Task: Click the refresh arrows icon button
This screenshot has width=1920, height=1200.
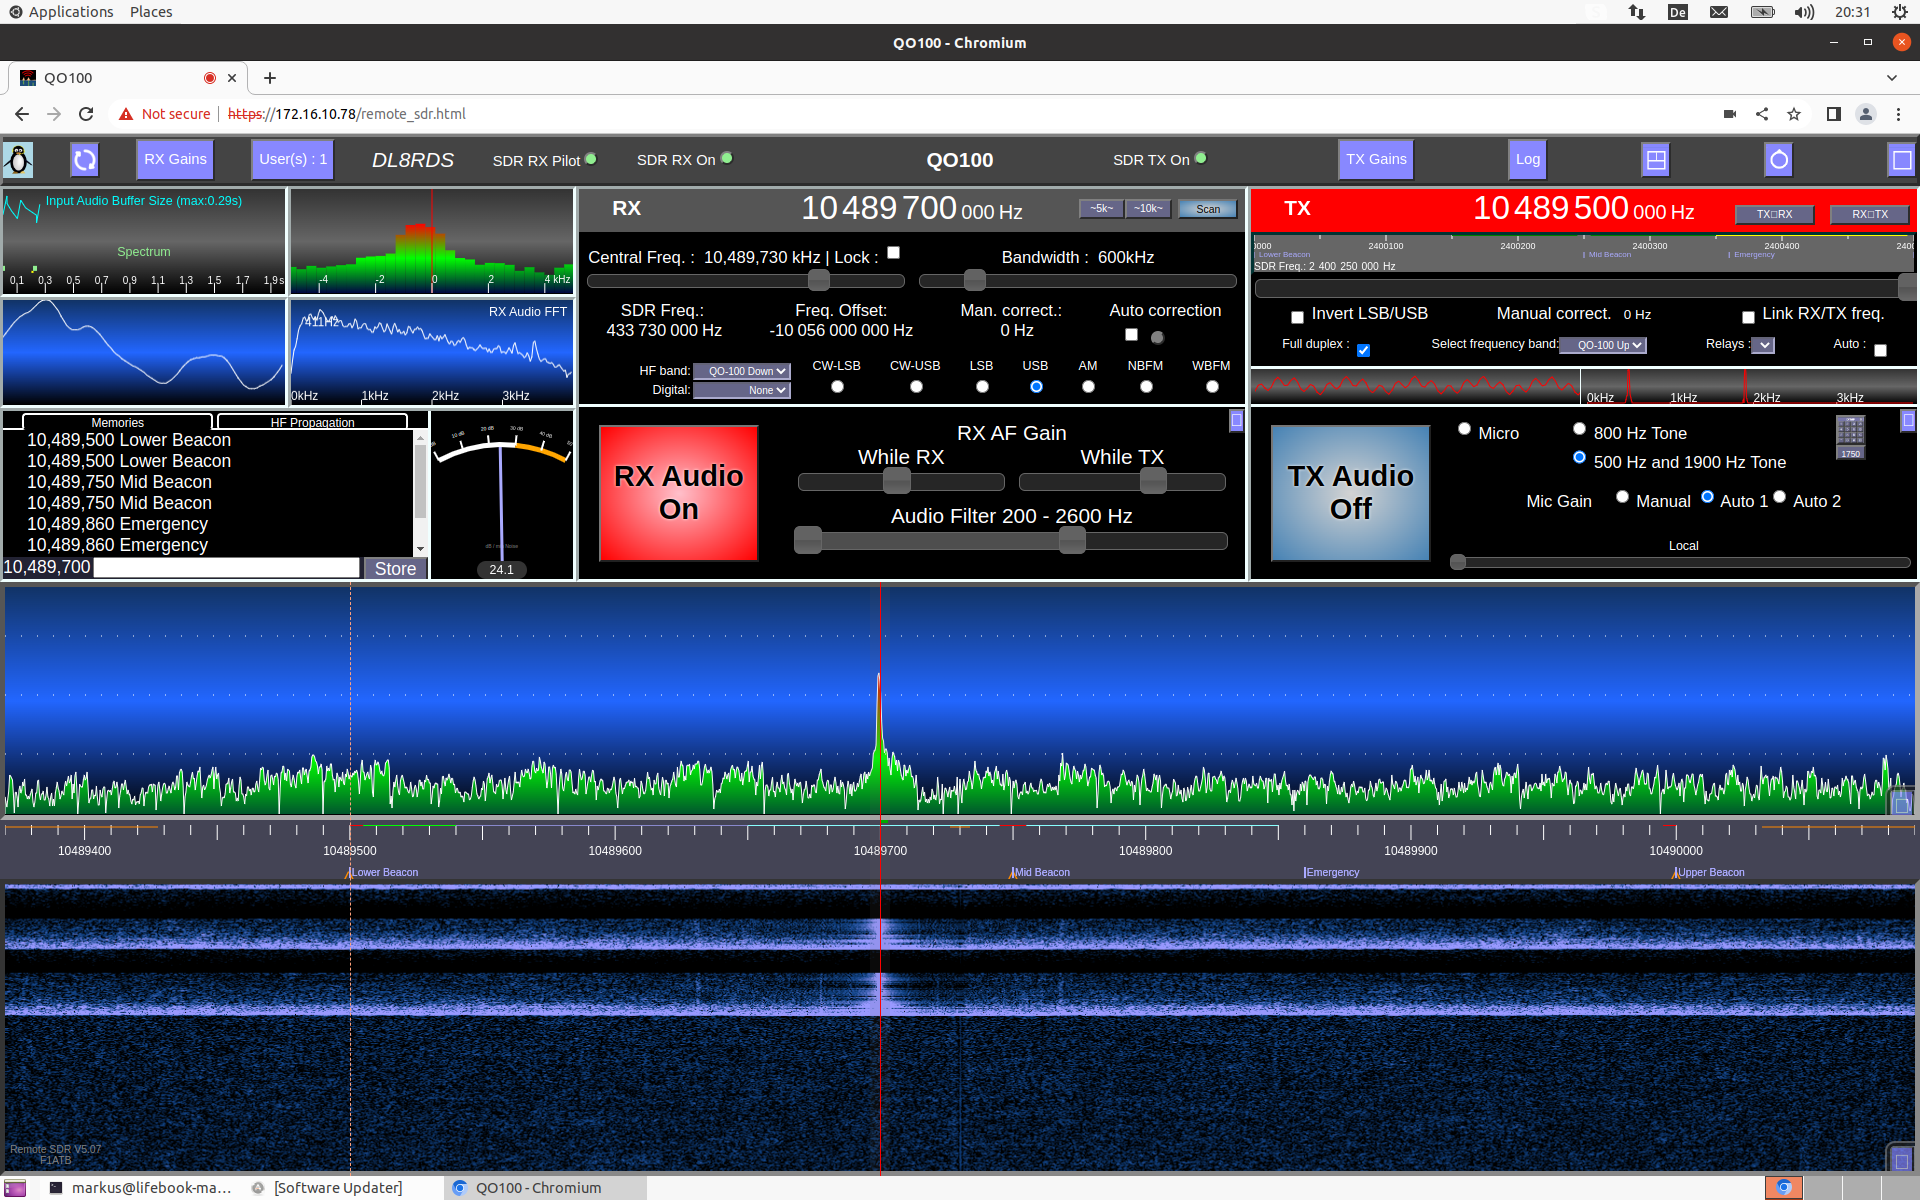Action: [85, 160]
